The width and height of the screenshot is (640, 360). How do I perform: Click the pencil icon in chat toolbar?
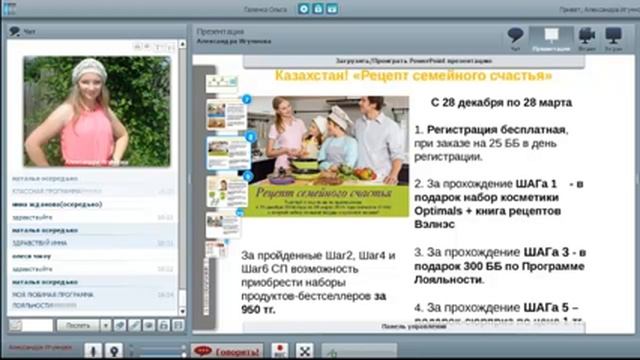pos(134,325)
